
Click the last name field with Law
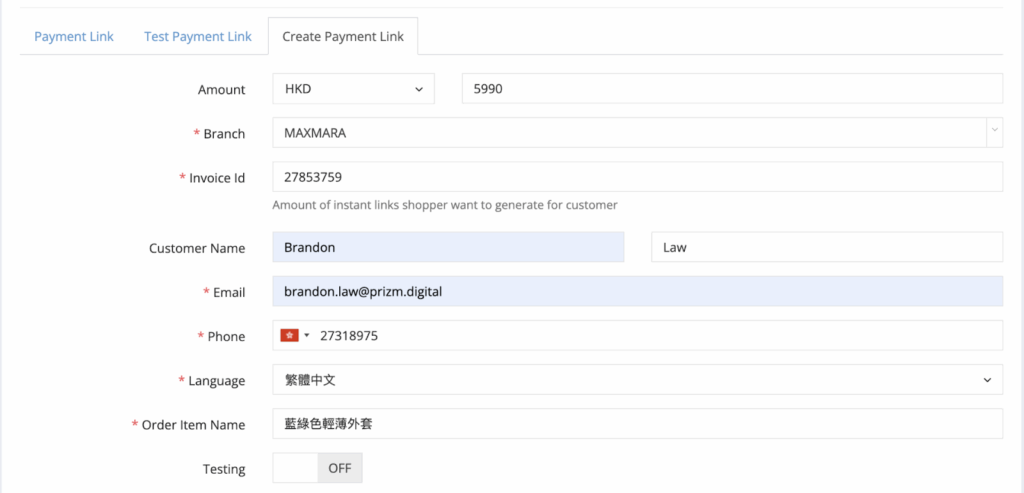click(826, 247)
